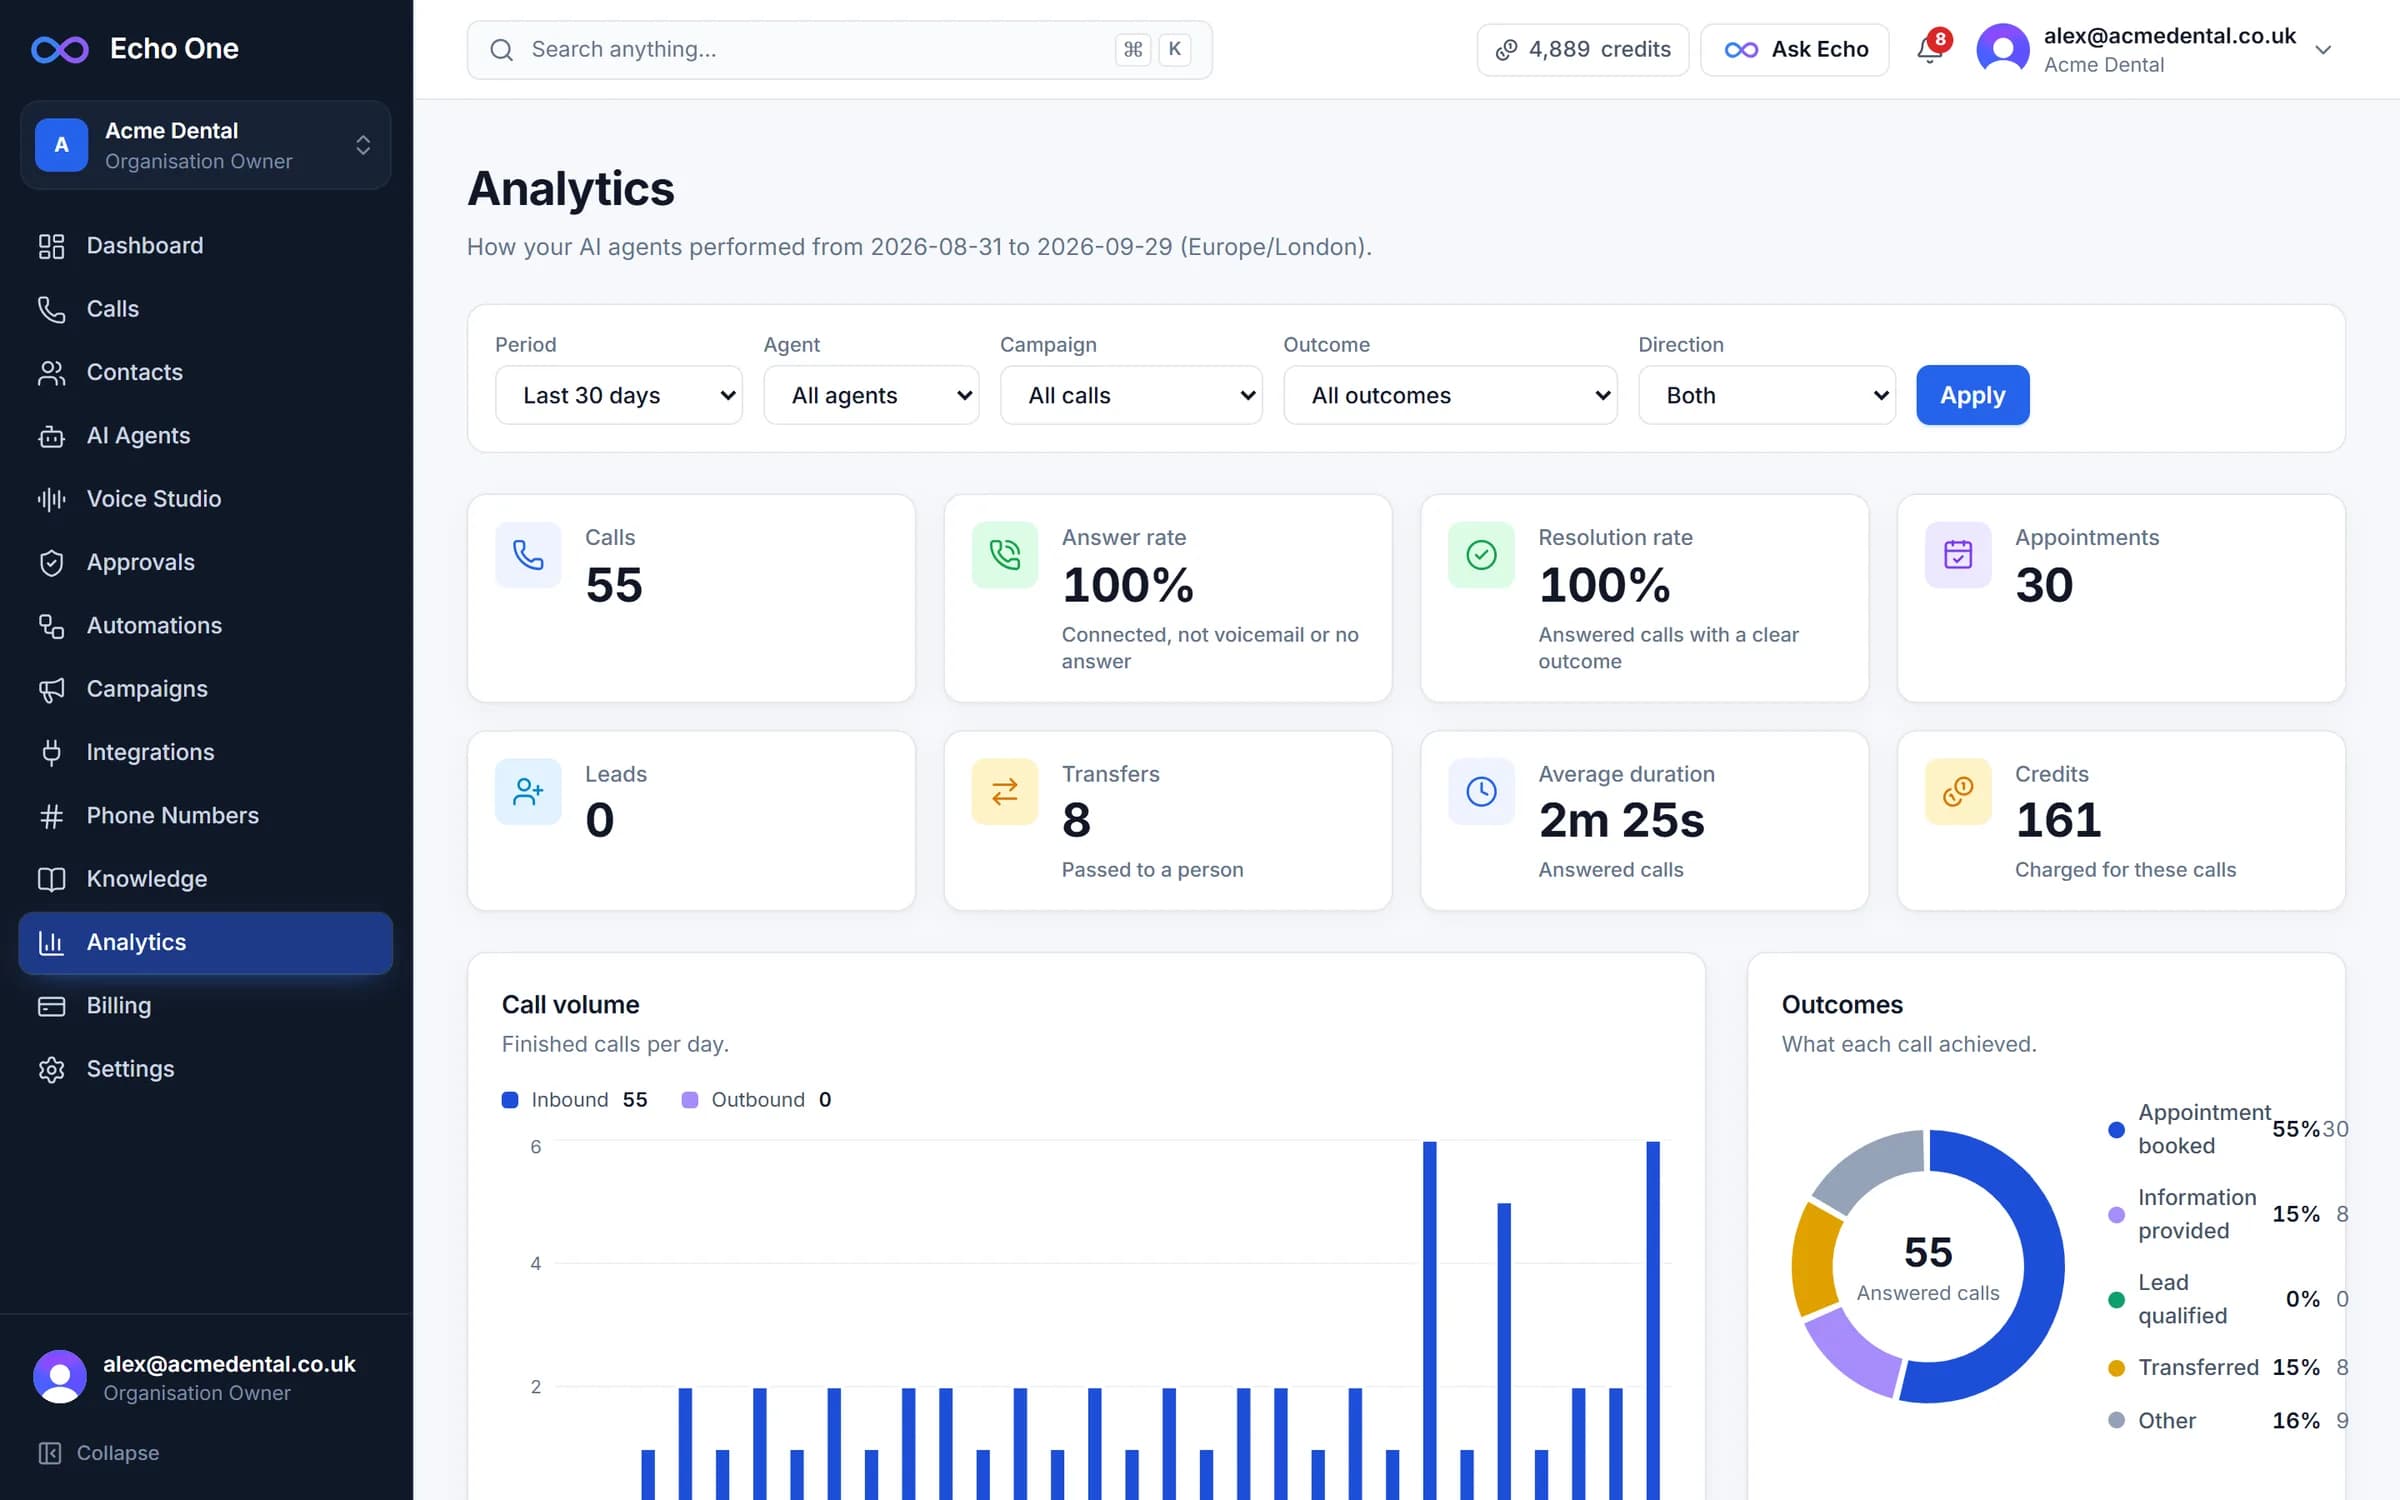Navigate to Phone Numbers
2400x1500 pixels.
(206, 816)
